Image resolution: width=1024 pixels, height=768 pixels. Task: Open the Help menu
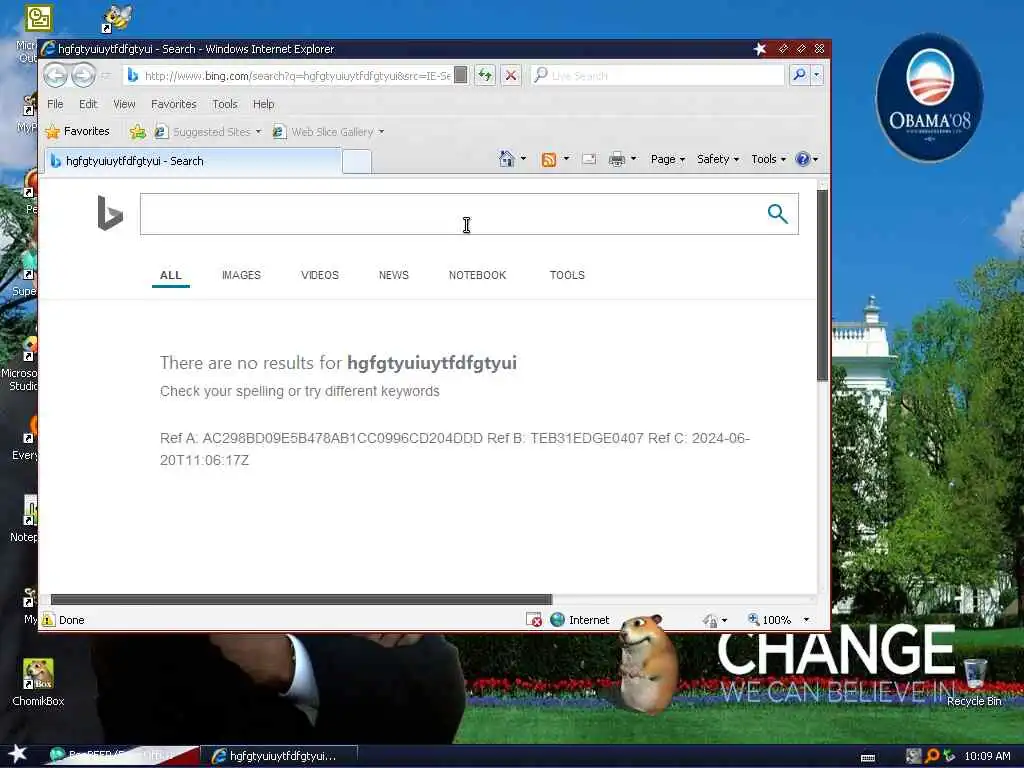(x=263, y=104)
